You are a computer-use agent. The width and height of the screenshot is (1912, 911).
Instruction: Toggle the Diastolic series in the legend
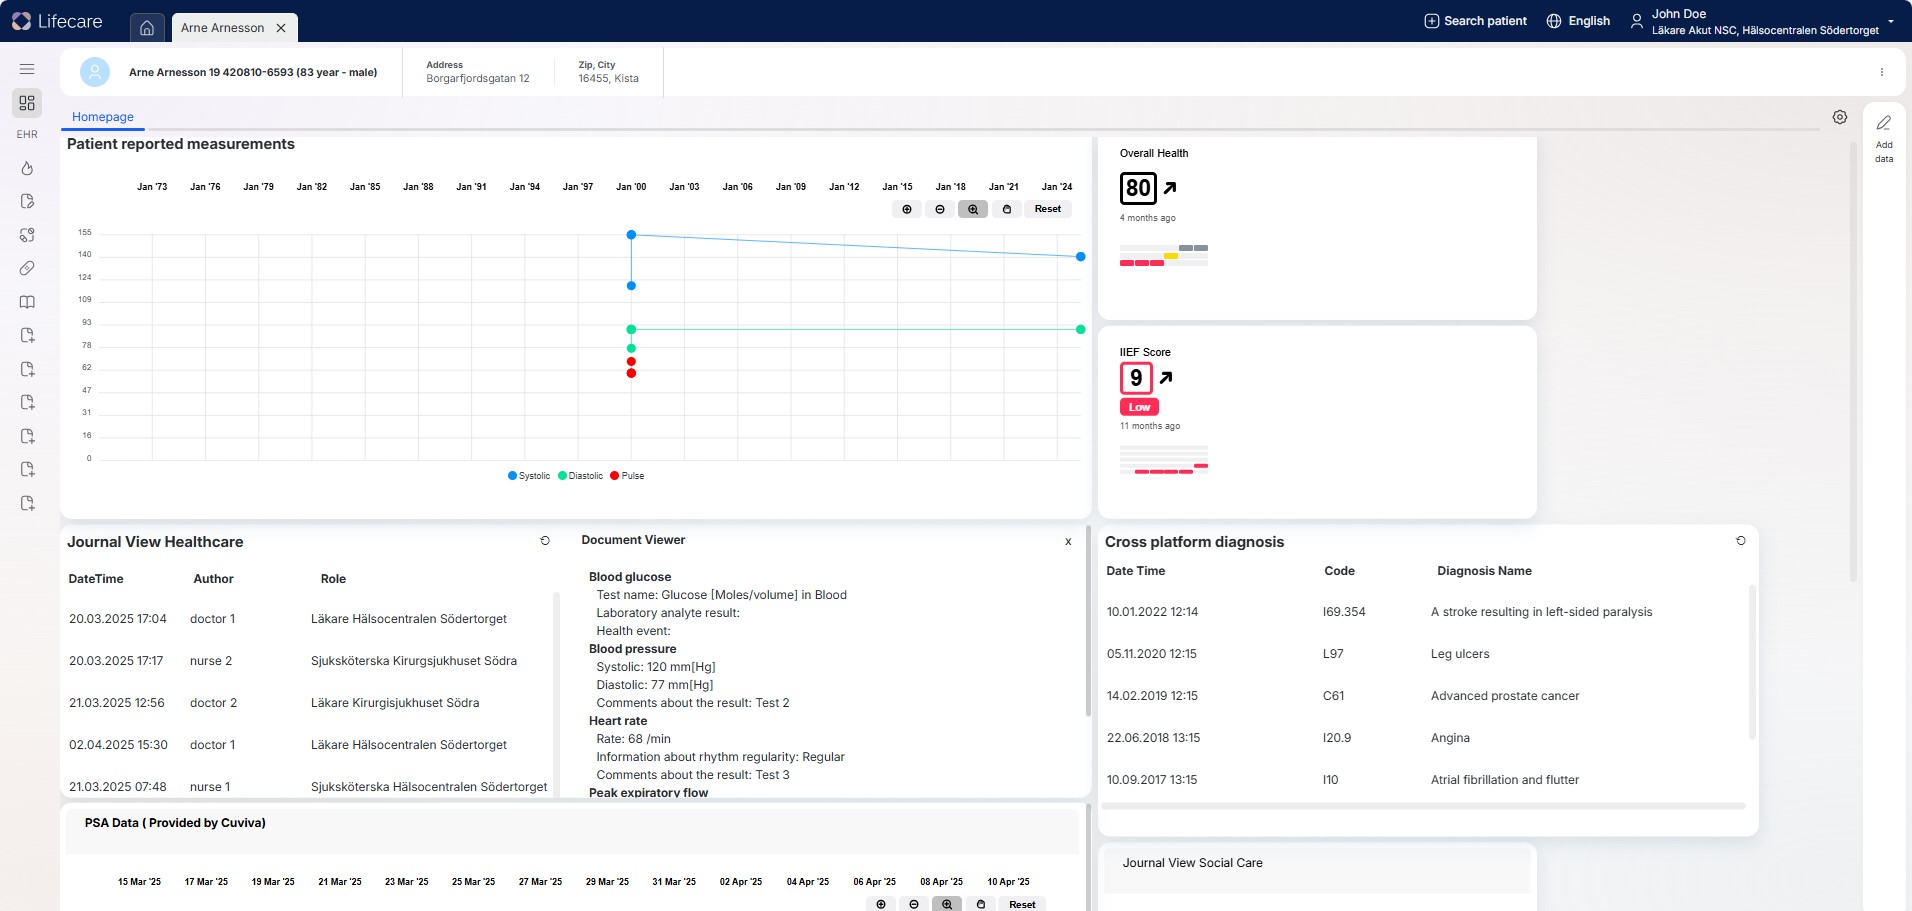pyautogui.click(x=581, y=476)
